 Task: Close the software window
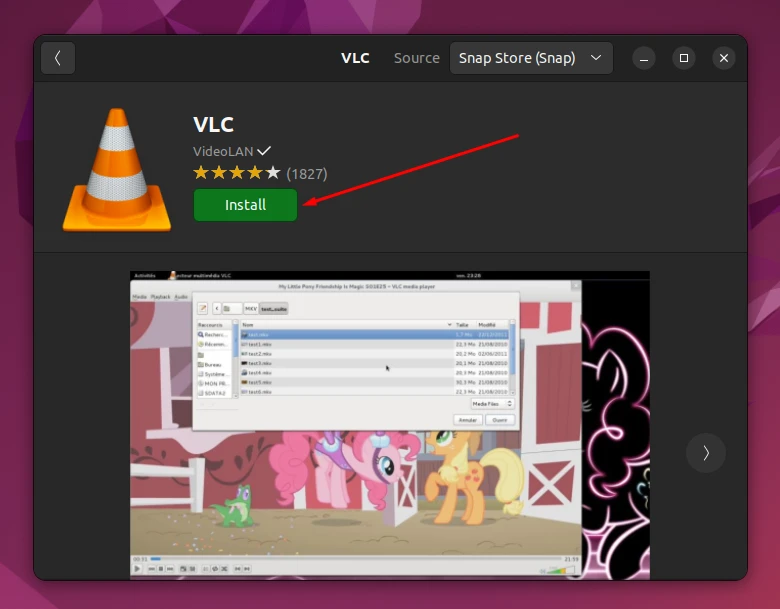click(x=724, y=58)
